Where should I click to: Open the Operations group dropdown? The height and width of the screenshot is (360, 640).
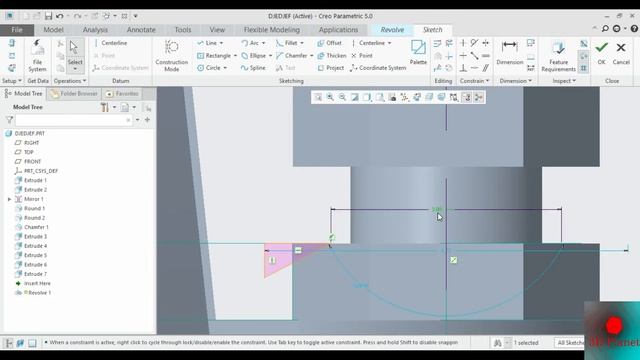[x=70, y=81]
